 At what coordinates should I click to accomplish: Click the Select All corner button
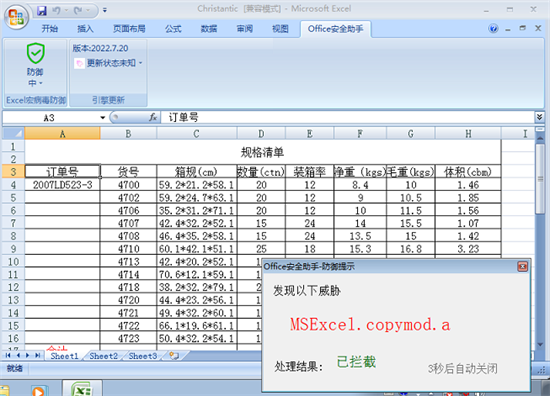tap(13, 134)
